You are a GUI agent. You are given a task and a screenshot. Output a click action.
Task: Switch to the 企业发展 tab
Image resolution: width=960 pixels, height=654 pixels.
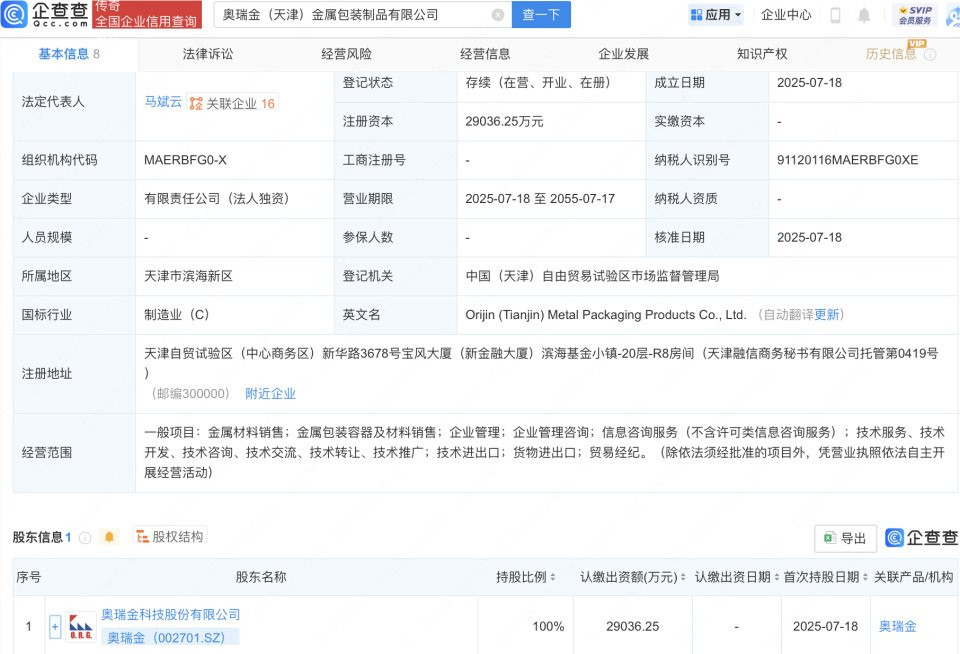[x=623, y=54]
